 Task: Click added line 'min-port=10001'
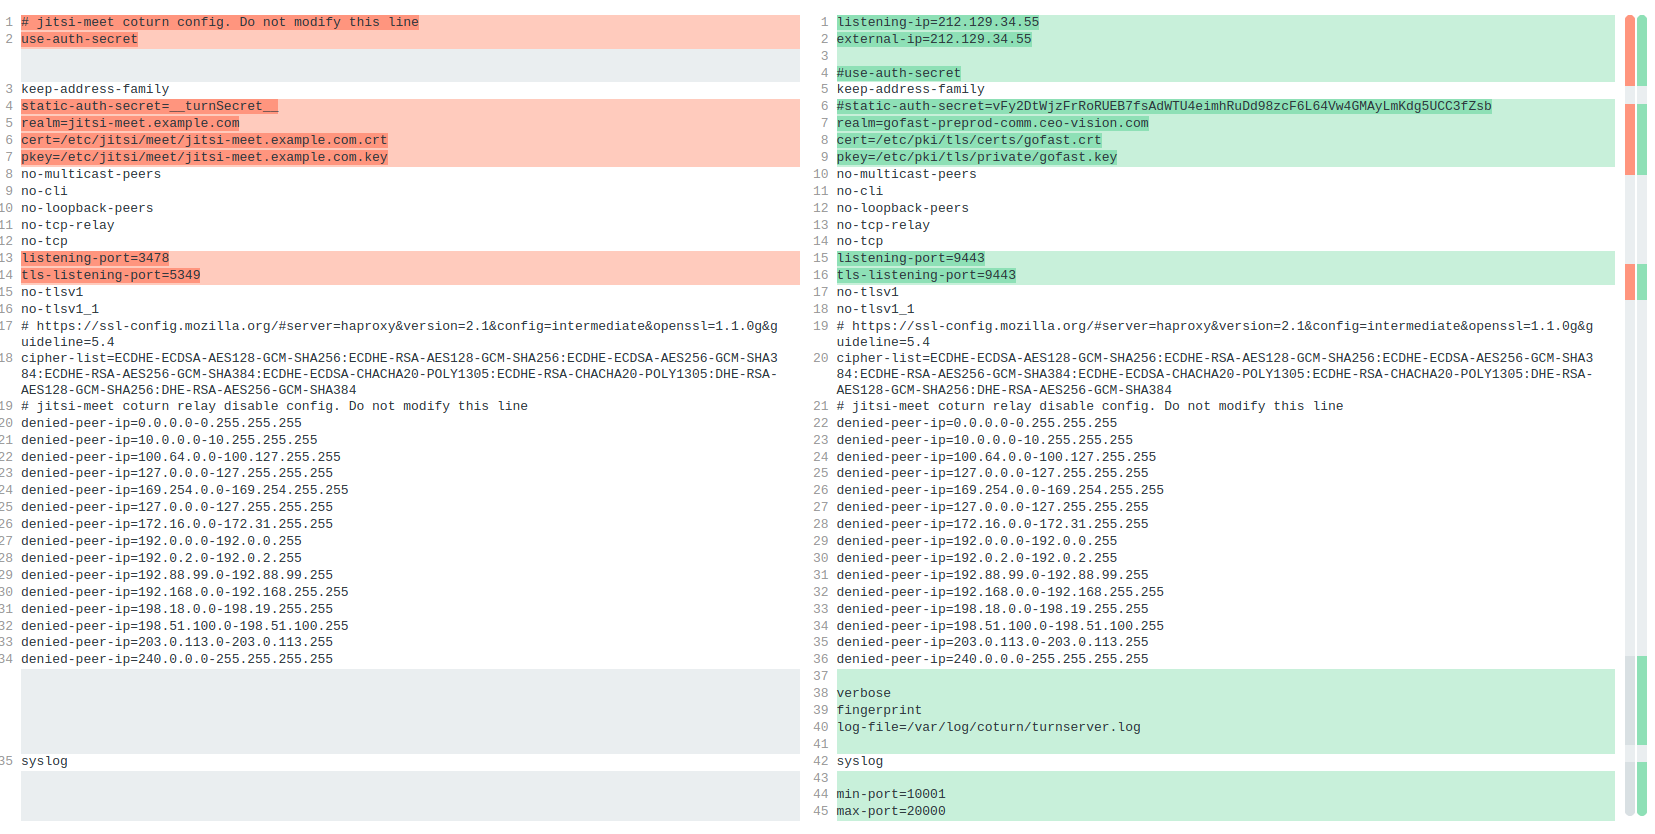pyautogui.click(x=891, y=794)
